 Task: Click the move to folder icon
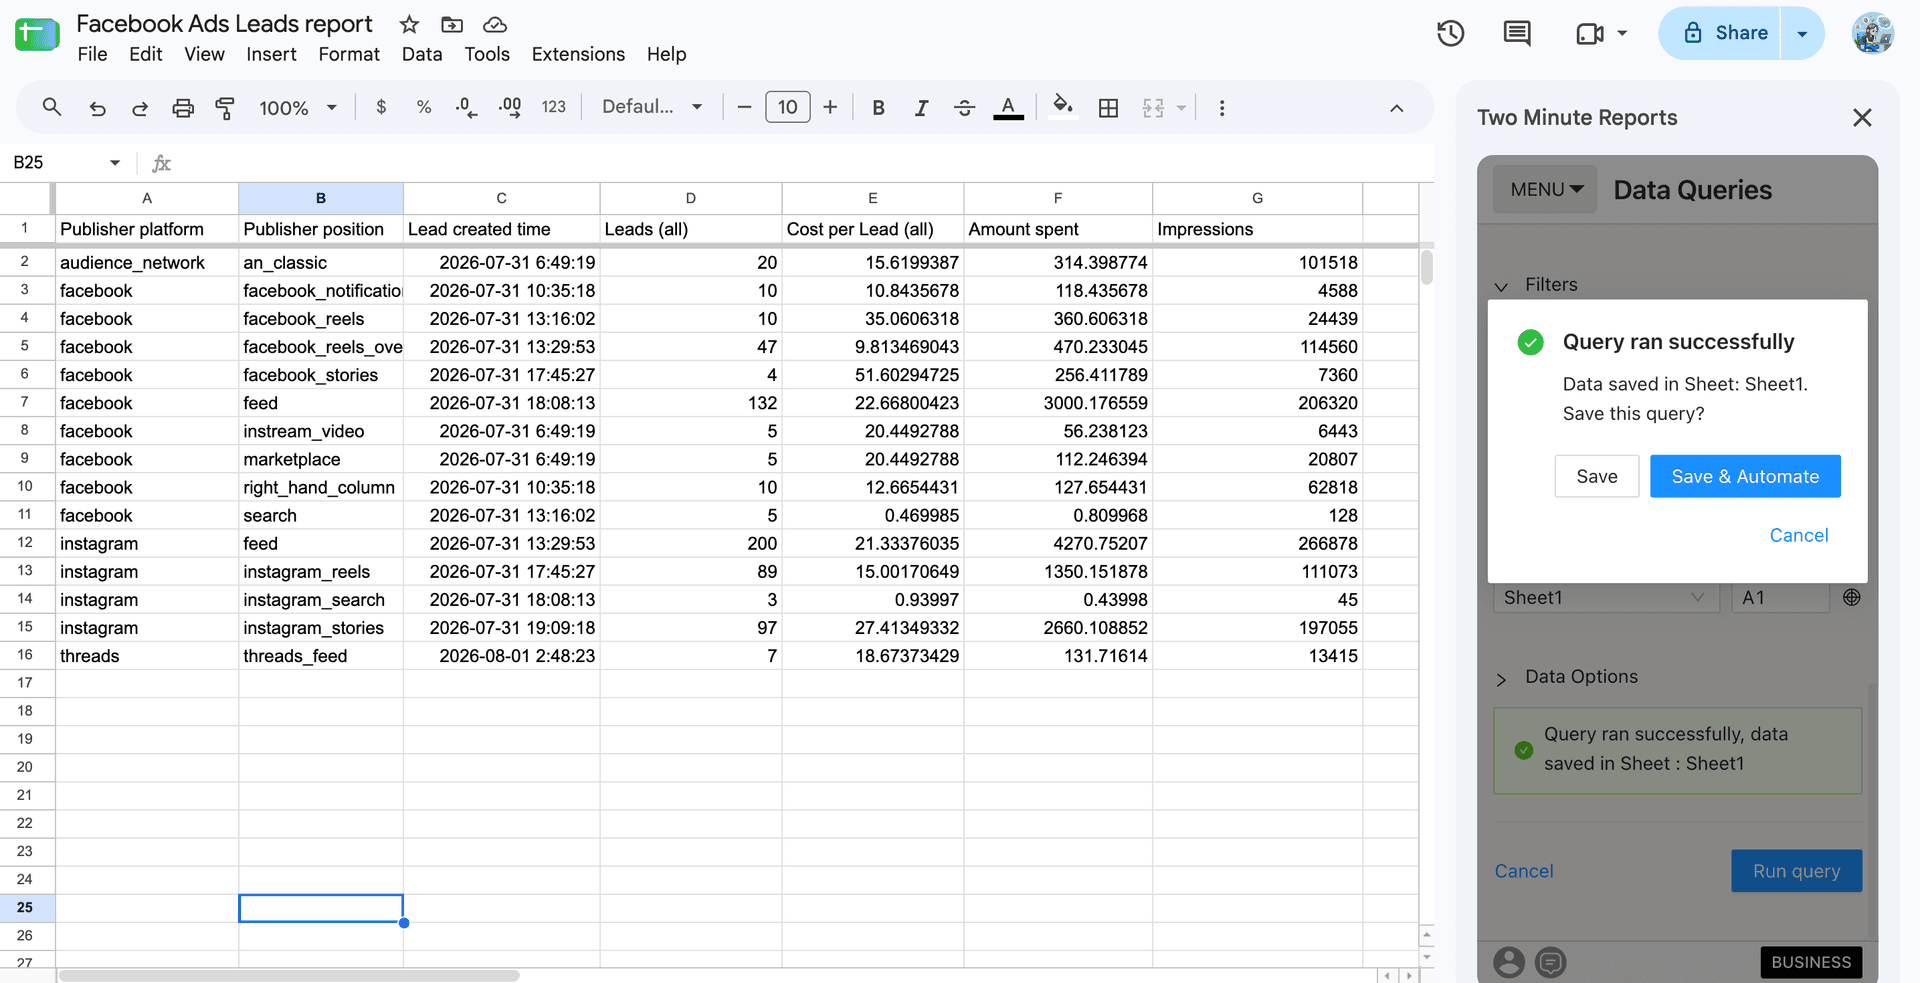[452, 24]
